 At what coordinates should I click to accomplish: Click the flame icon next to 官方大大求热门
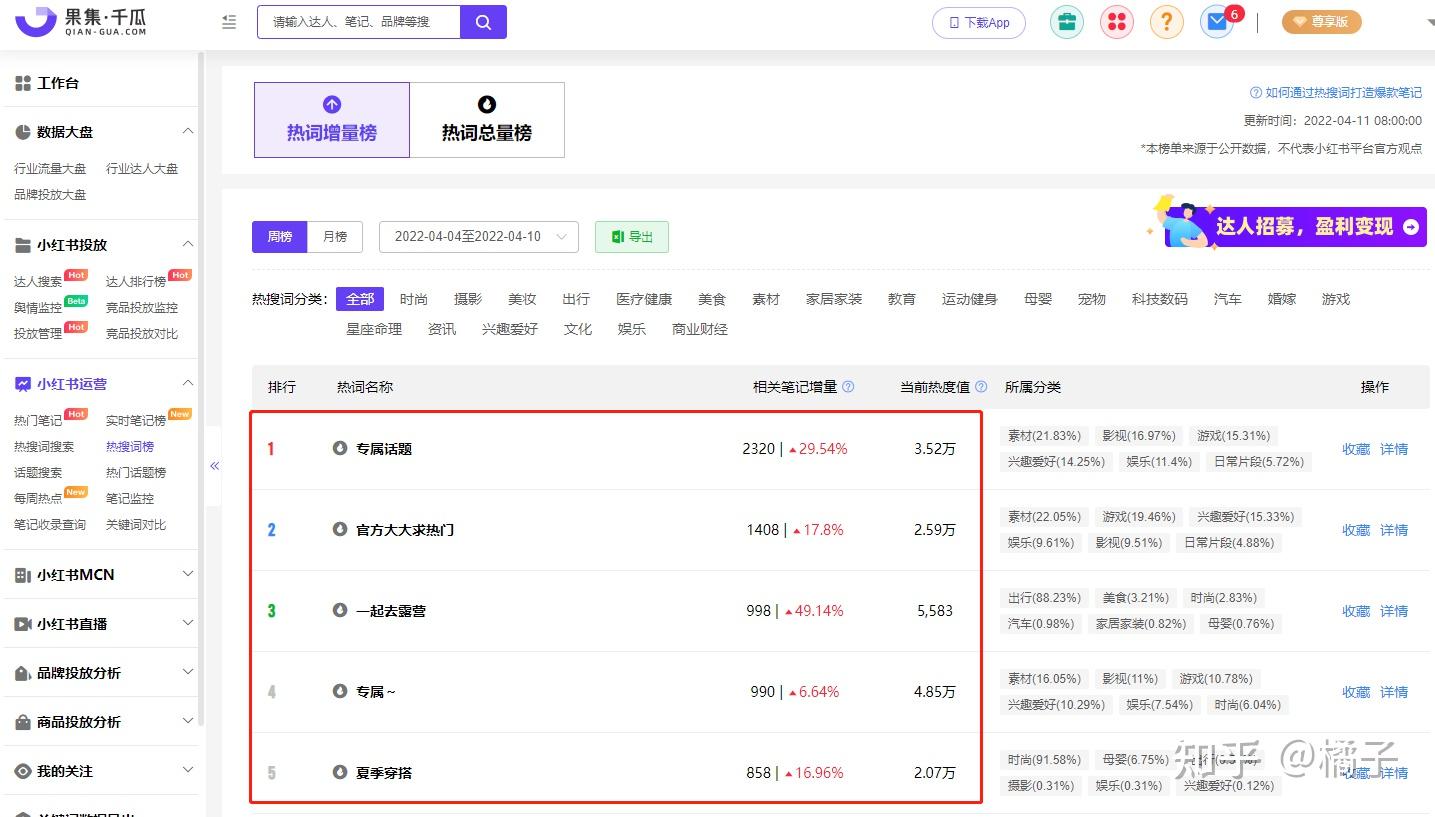[340, 529]
